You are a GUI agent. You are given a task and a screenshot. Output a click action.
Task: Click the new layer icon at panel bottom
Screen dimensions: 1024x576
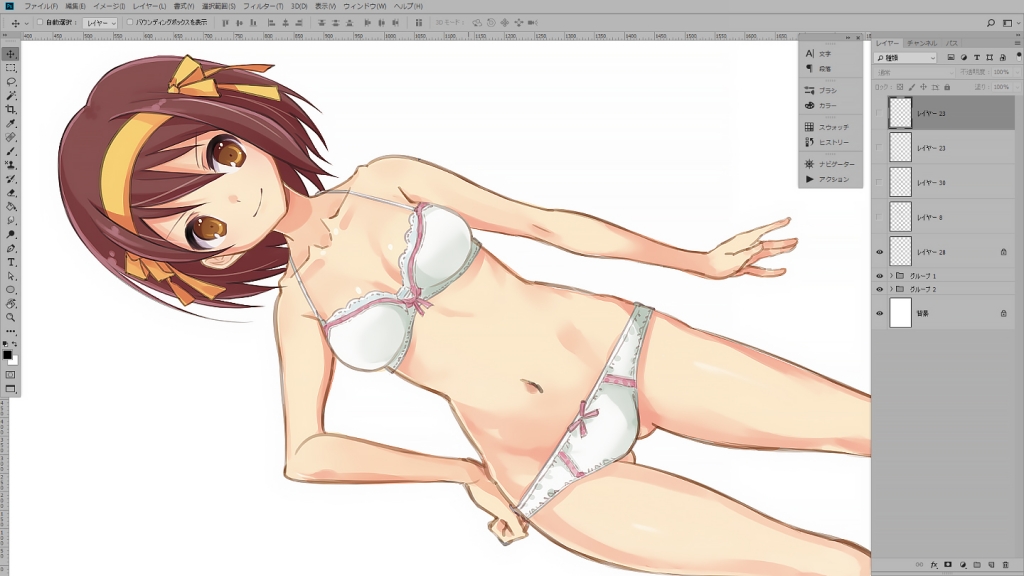[x=991, y=565]
